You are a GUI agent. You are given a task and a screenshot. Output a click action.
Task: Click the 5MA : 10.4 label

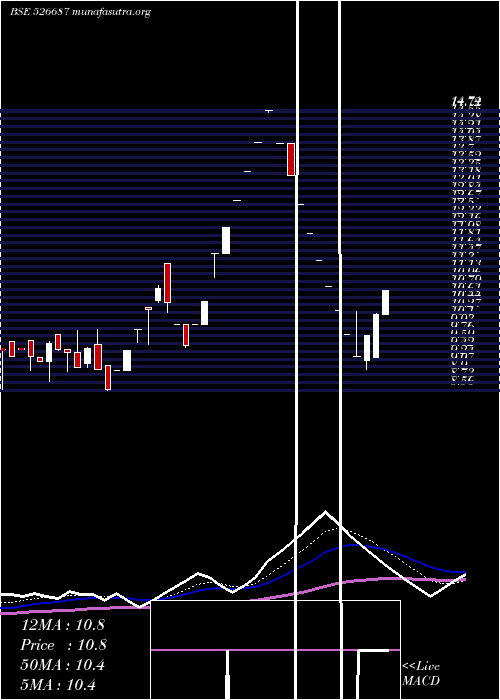pyautogui.click(x=58, y=685)
